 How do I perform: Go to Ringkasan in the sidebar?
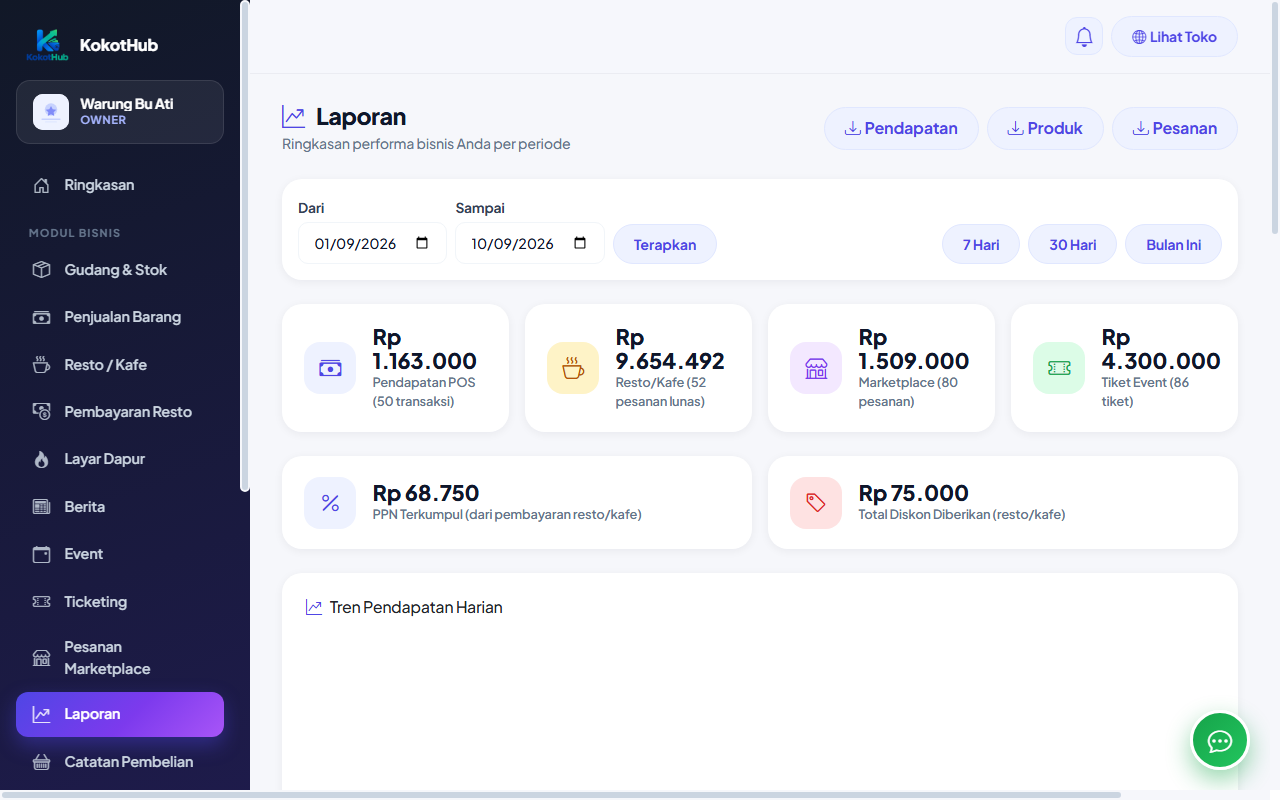click(120, 185)
